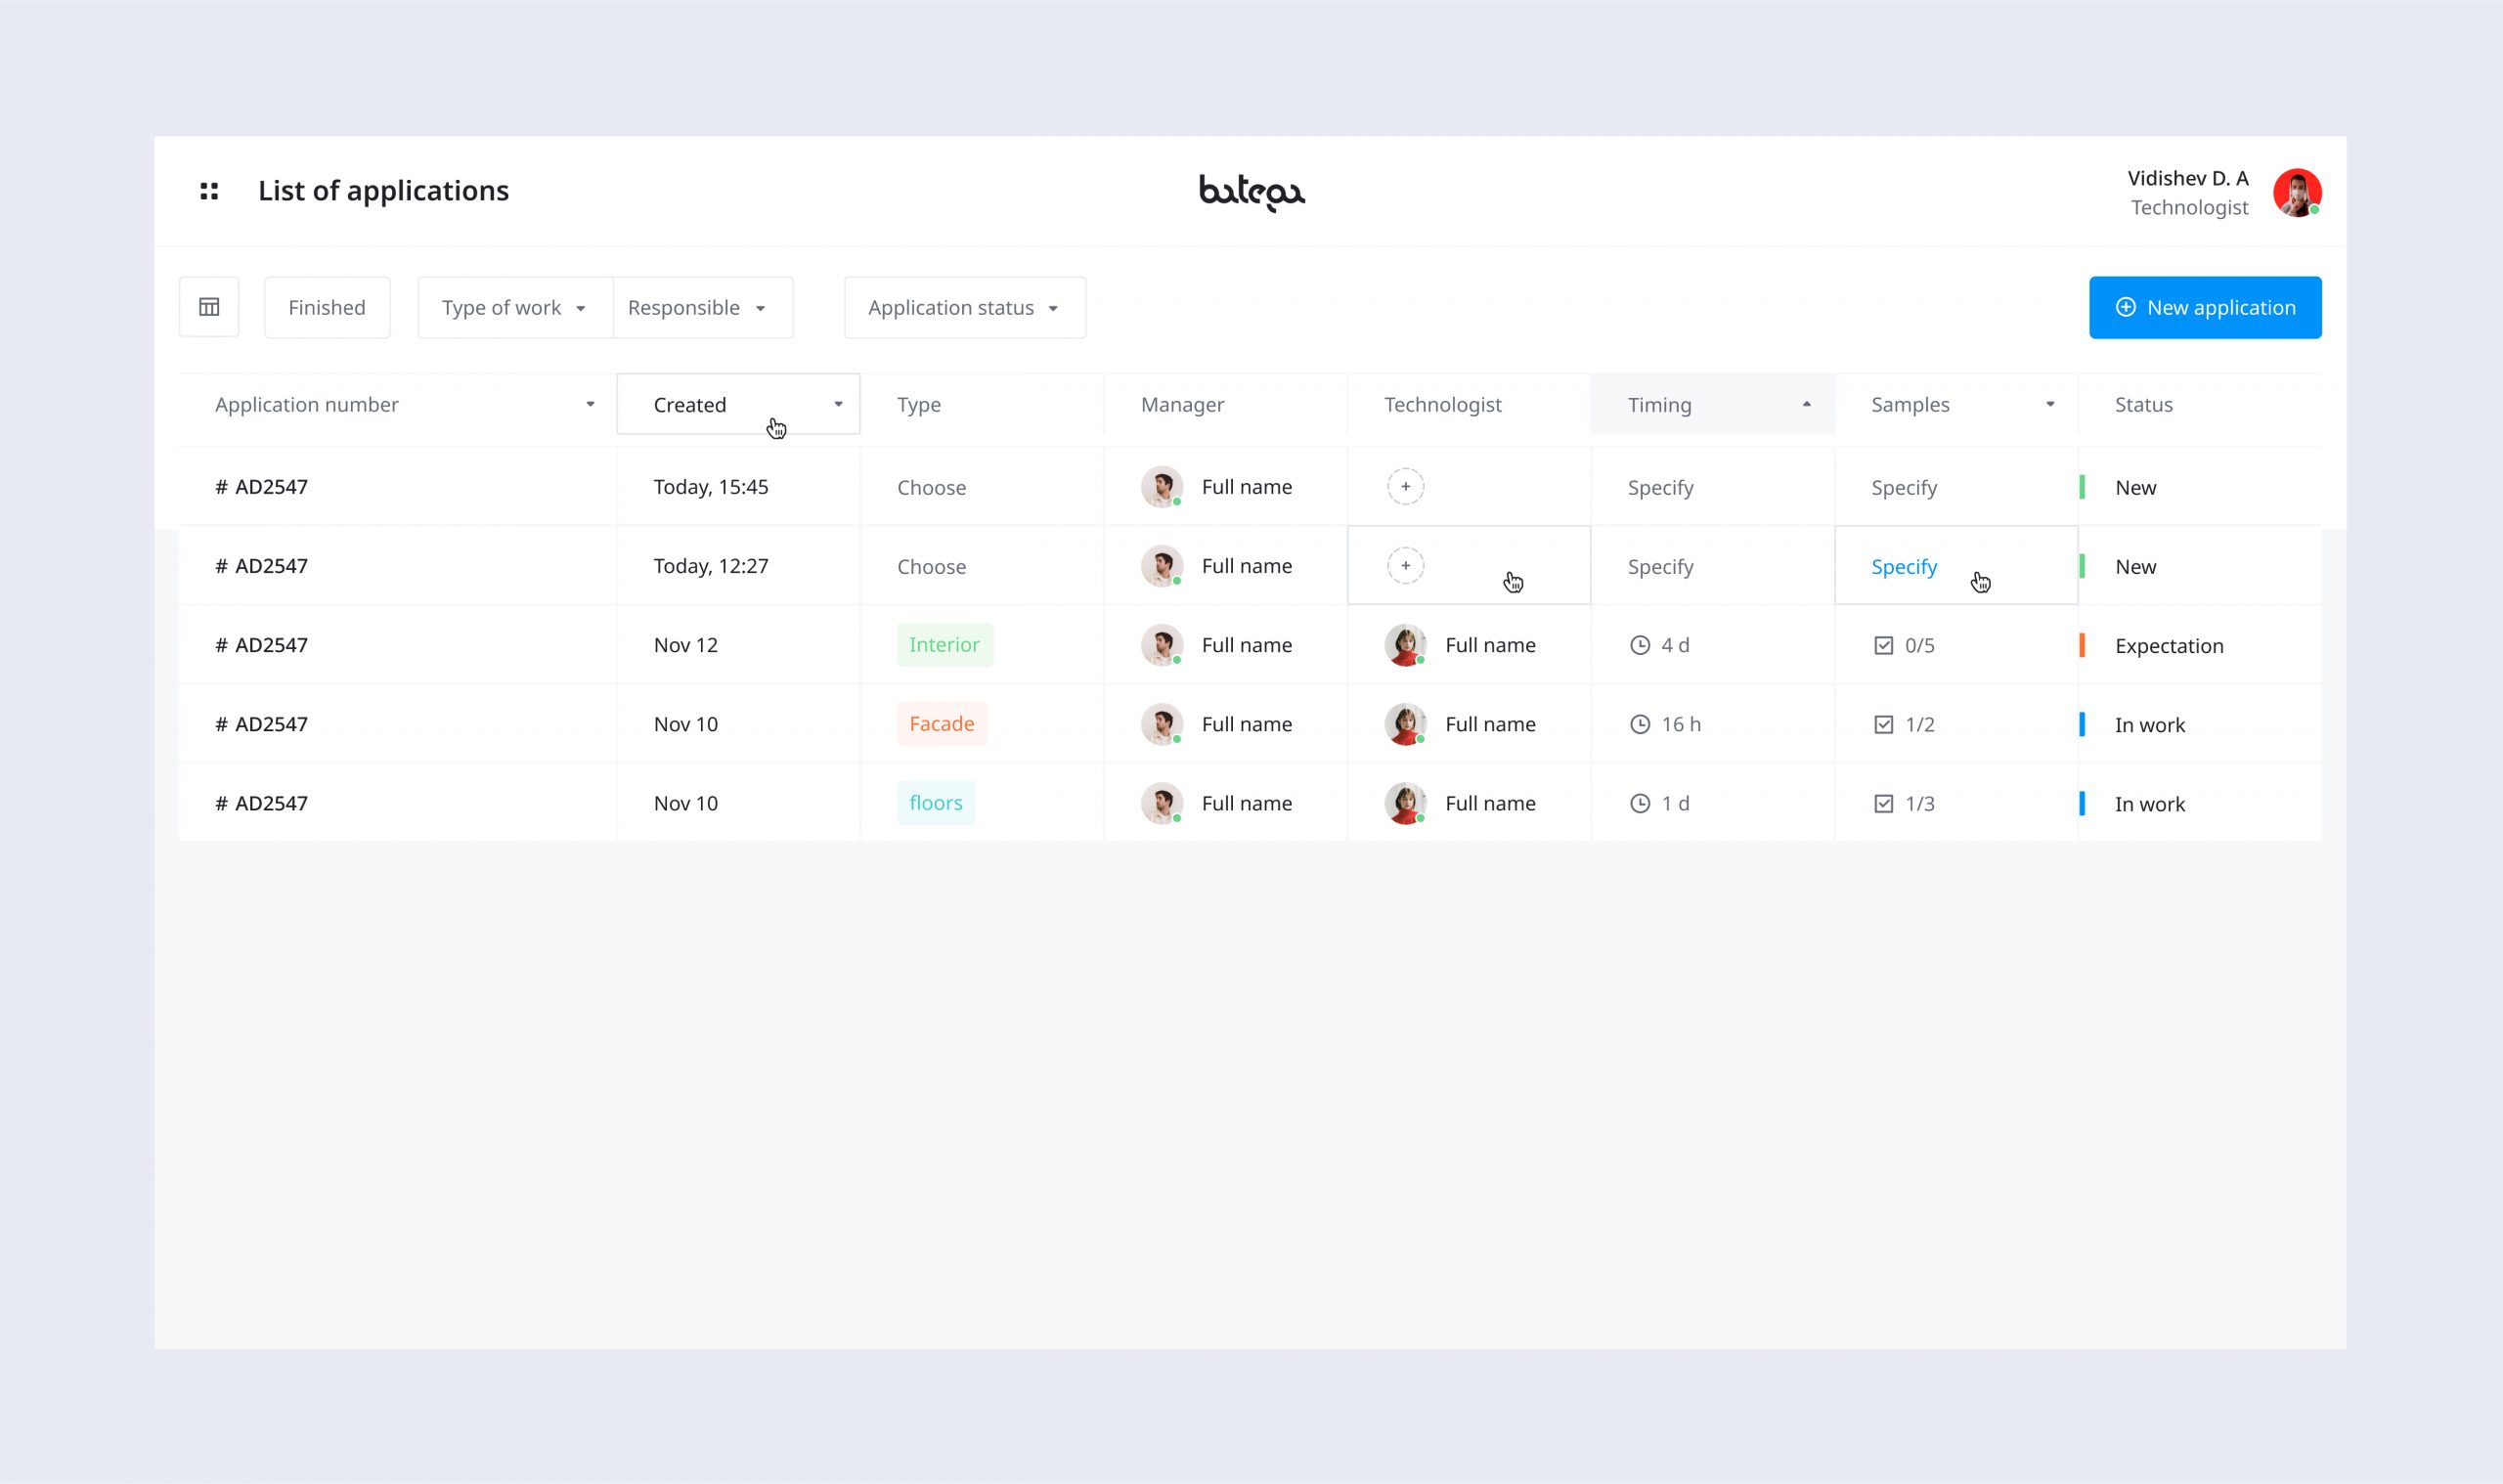Image resolution: width=2503 pixels, height=1484 pixels.
Task: Click the clock icon beside 16 h
Action: pos(1640,724)
